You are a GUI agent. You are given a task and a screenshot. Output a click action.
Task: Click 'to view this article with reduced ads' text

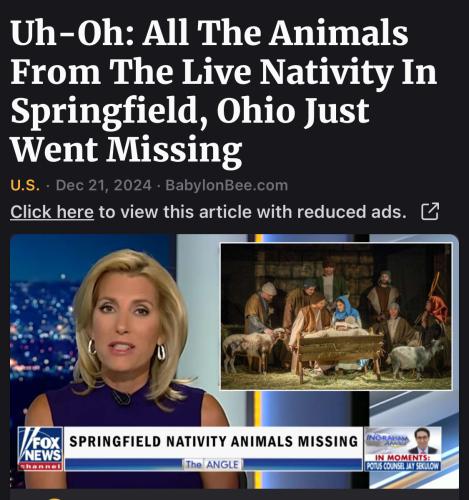(x=253, y=212)
